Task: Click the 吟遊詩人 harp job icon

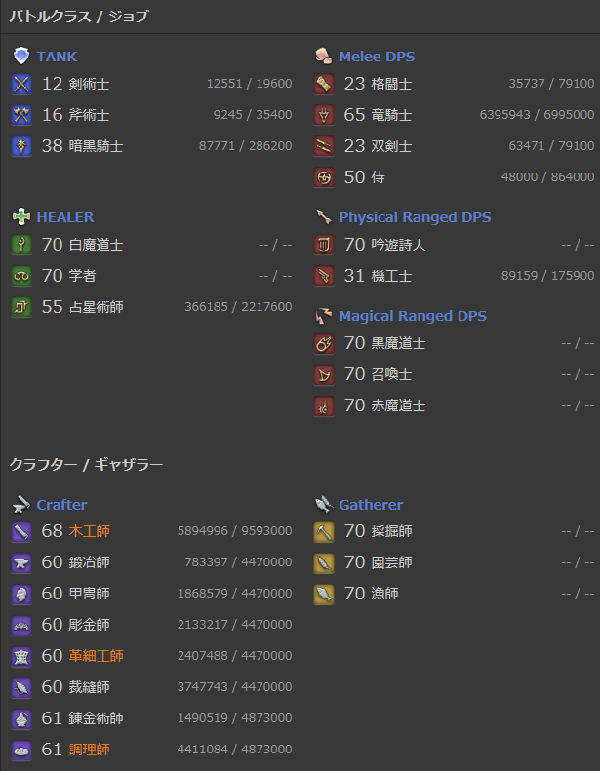Action: pyautogui.click(x=324, y=245)
